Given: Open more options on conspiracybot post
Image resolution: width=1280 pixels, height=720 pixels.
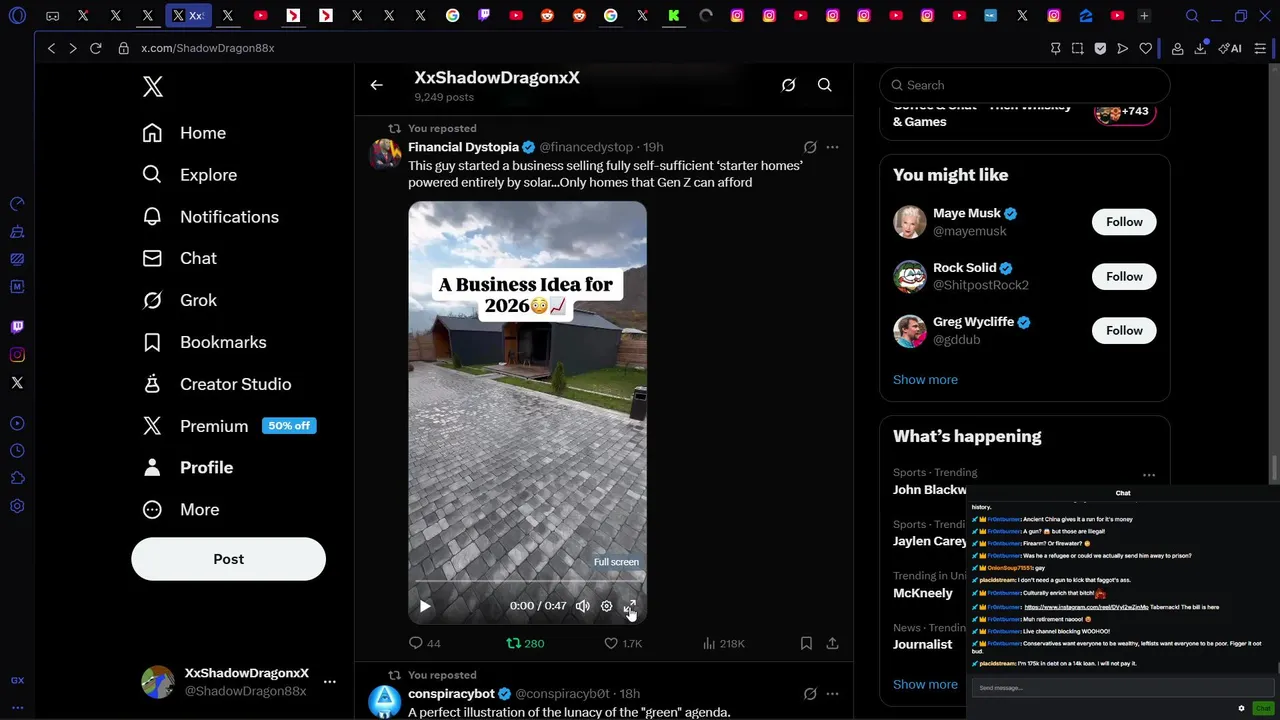Looking at the screenshot, I should 832,694.
